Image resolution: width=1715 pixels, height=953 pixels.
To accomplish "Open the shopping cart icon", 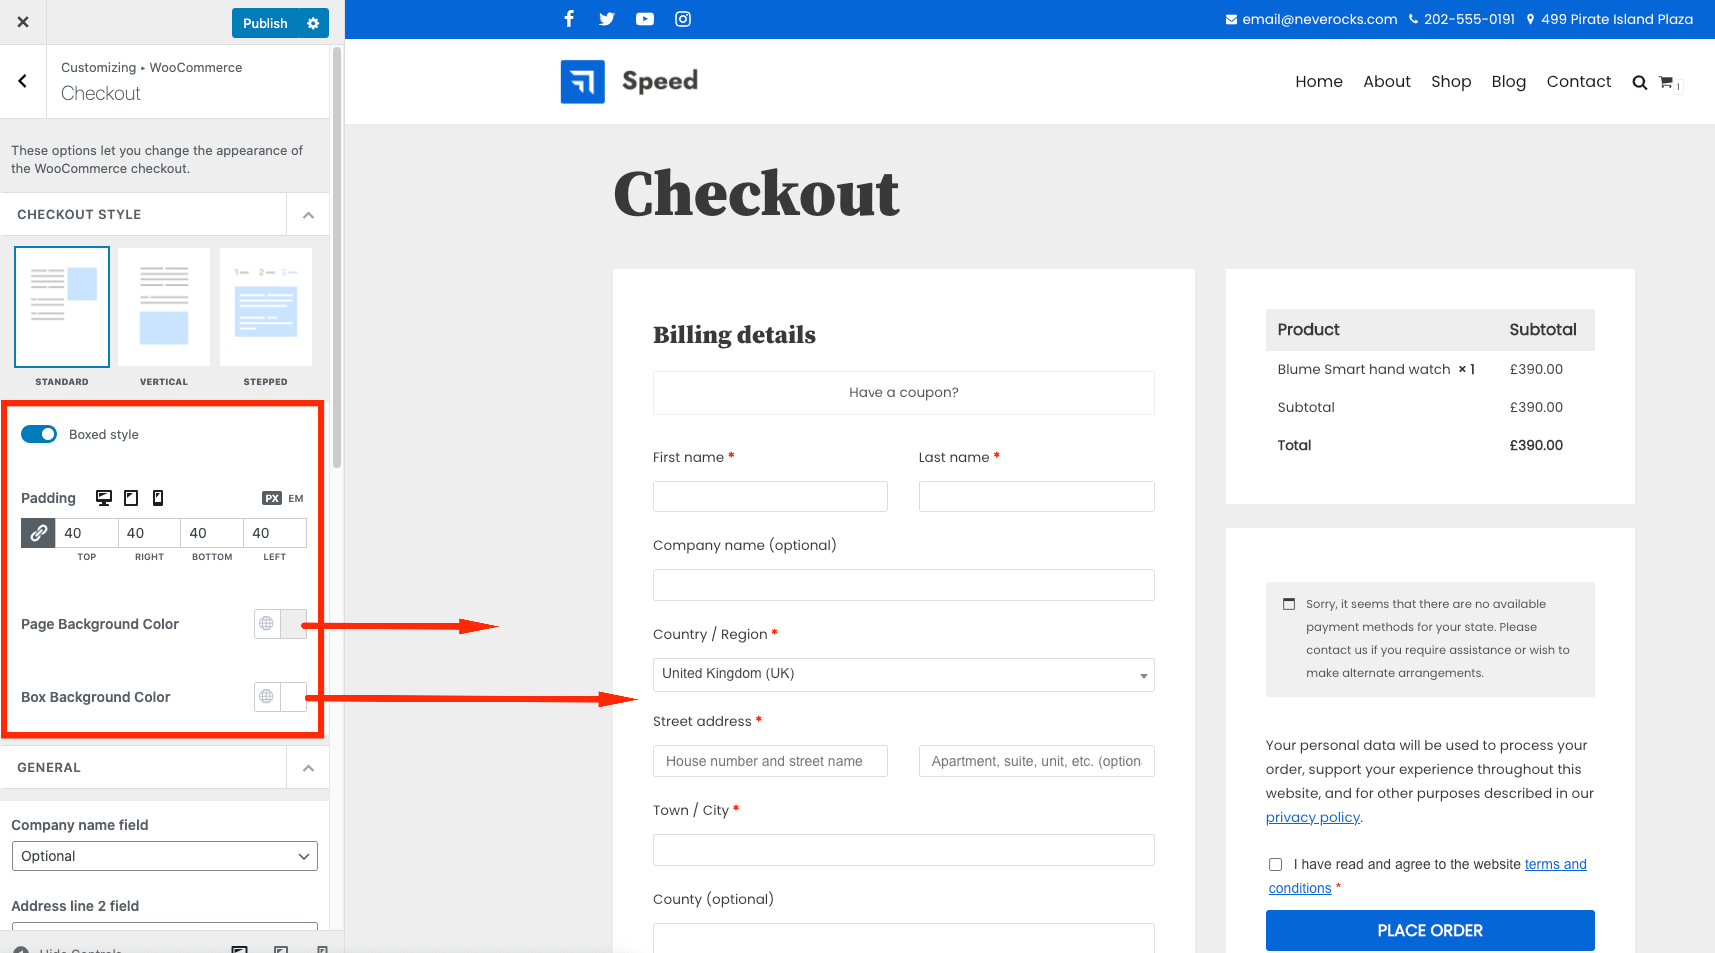I will 1666,82.
